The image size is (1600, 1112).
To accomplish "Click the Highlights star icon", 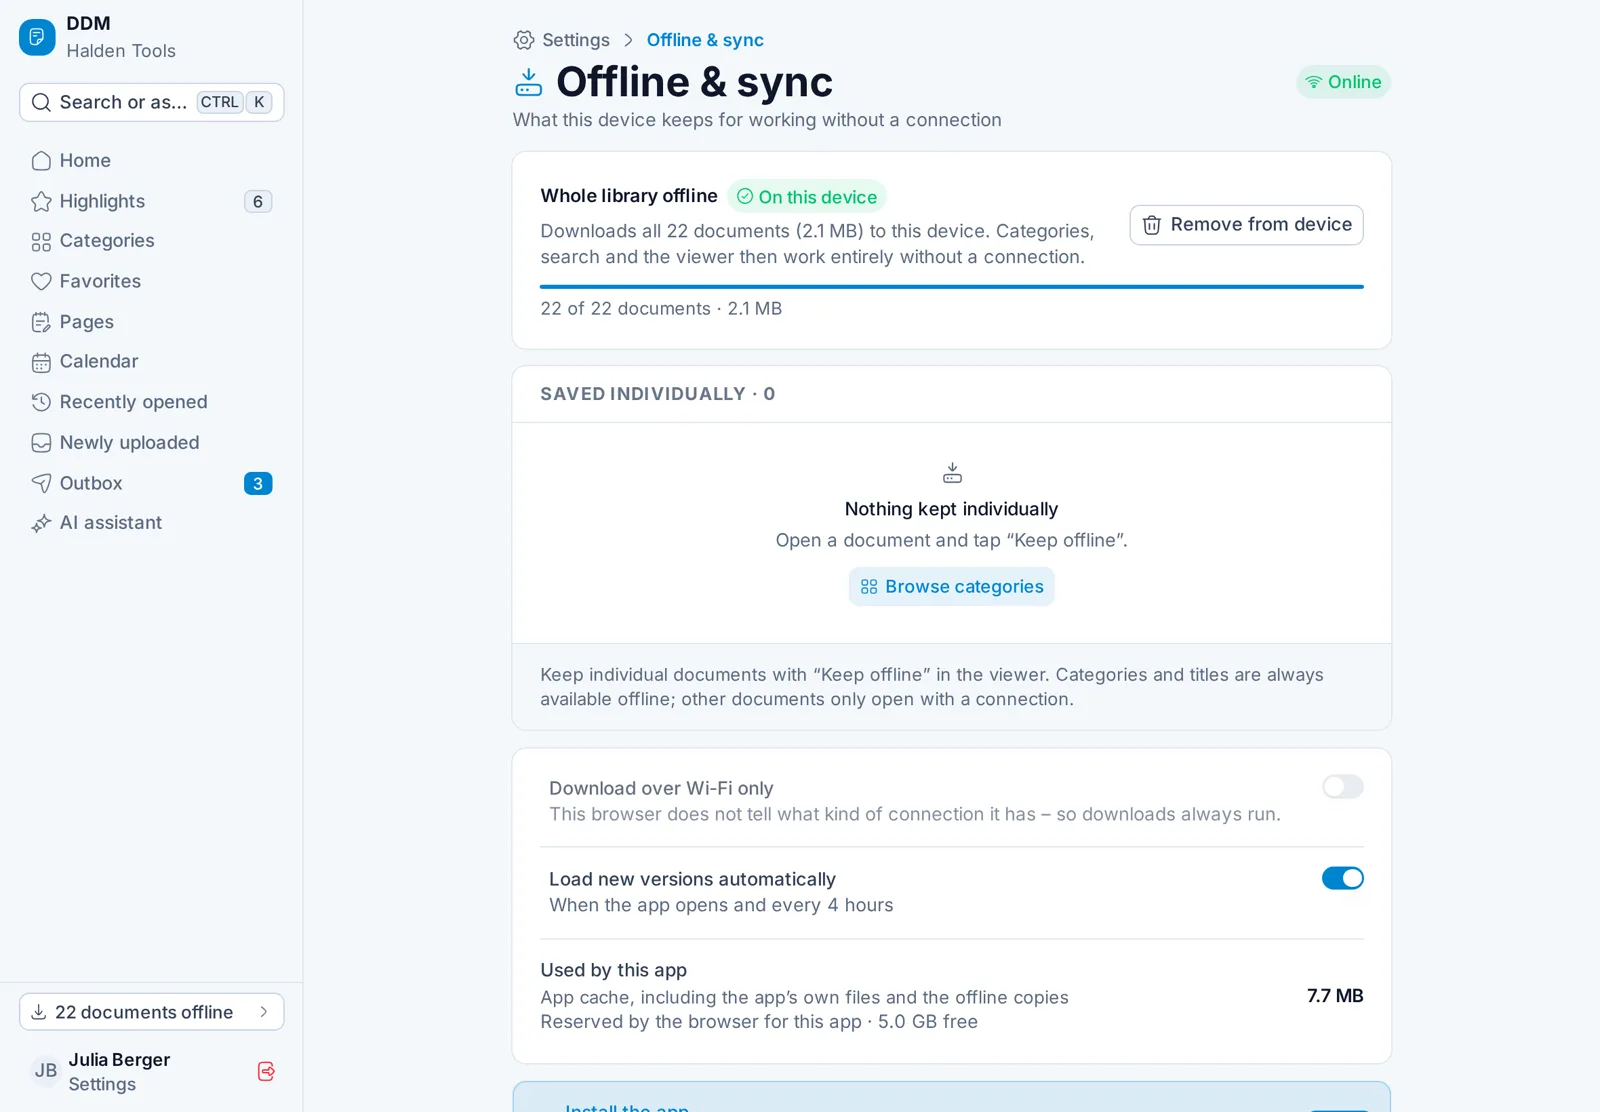I will 41,202.
